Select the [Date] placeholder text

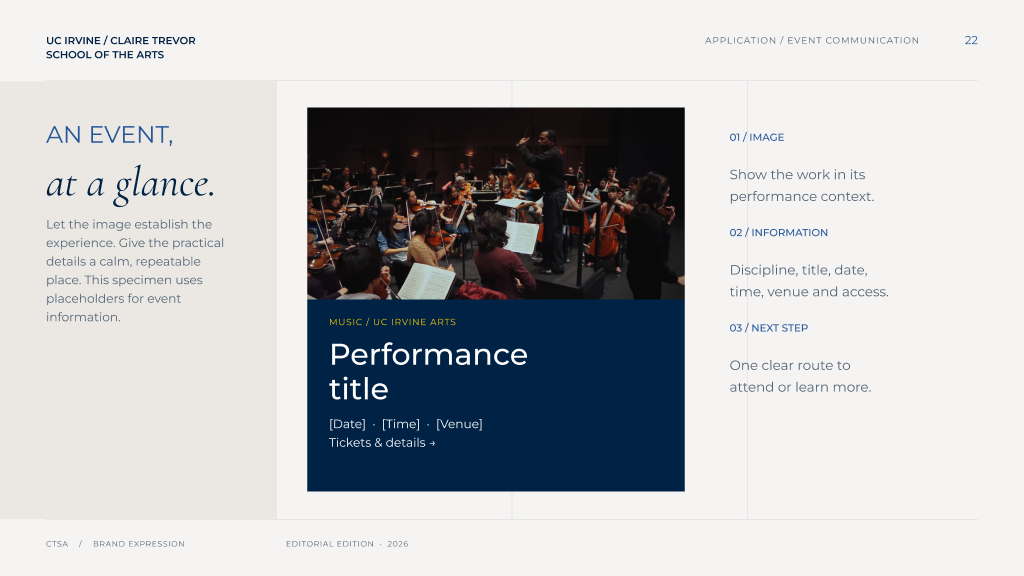pos(347,424)
